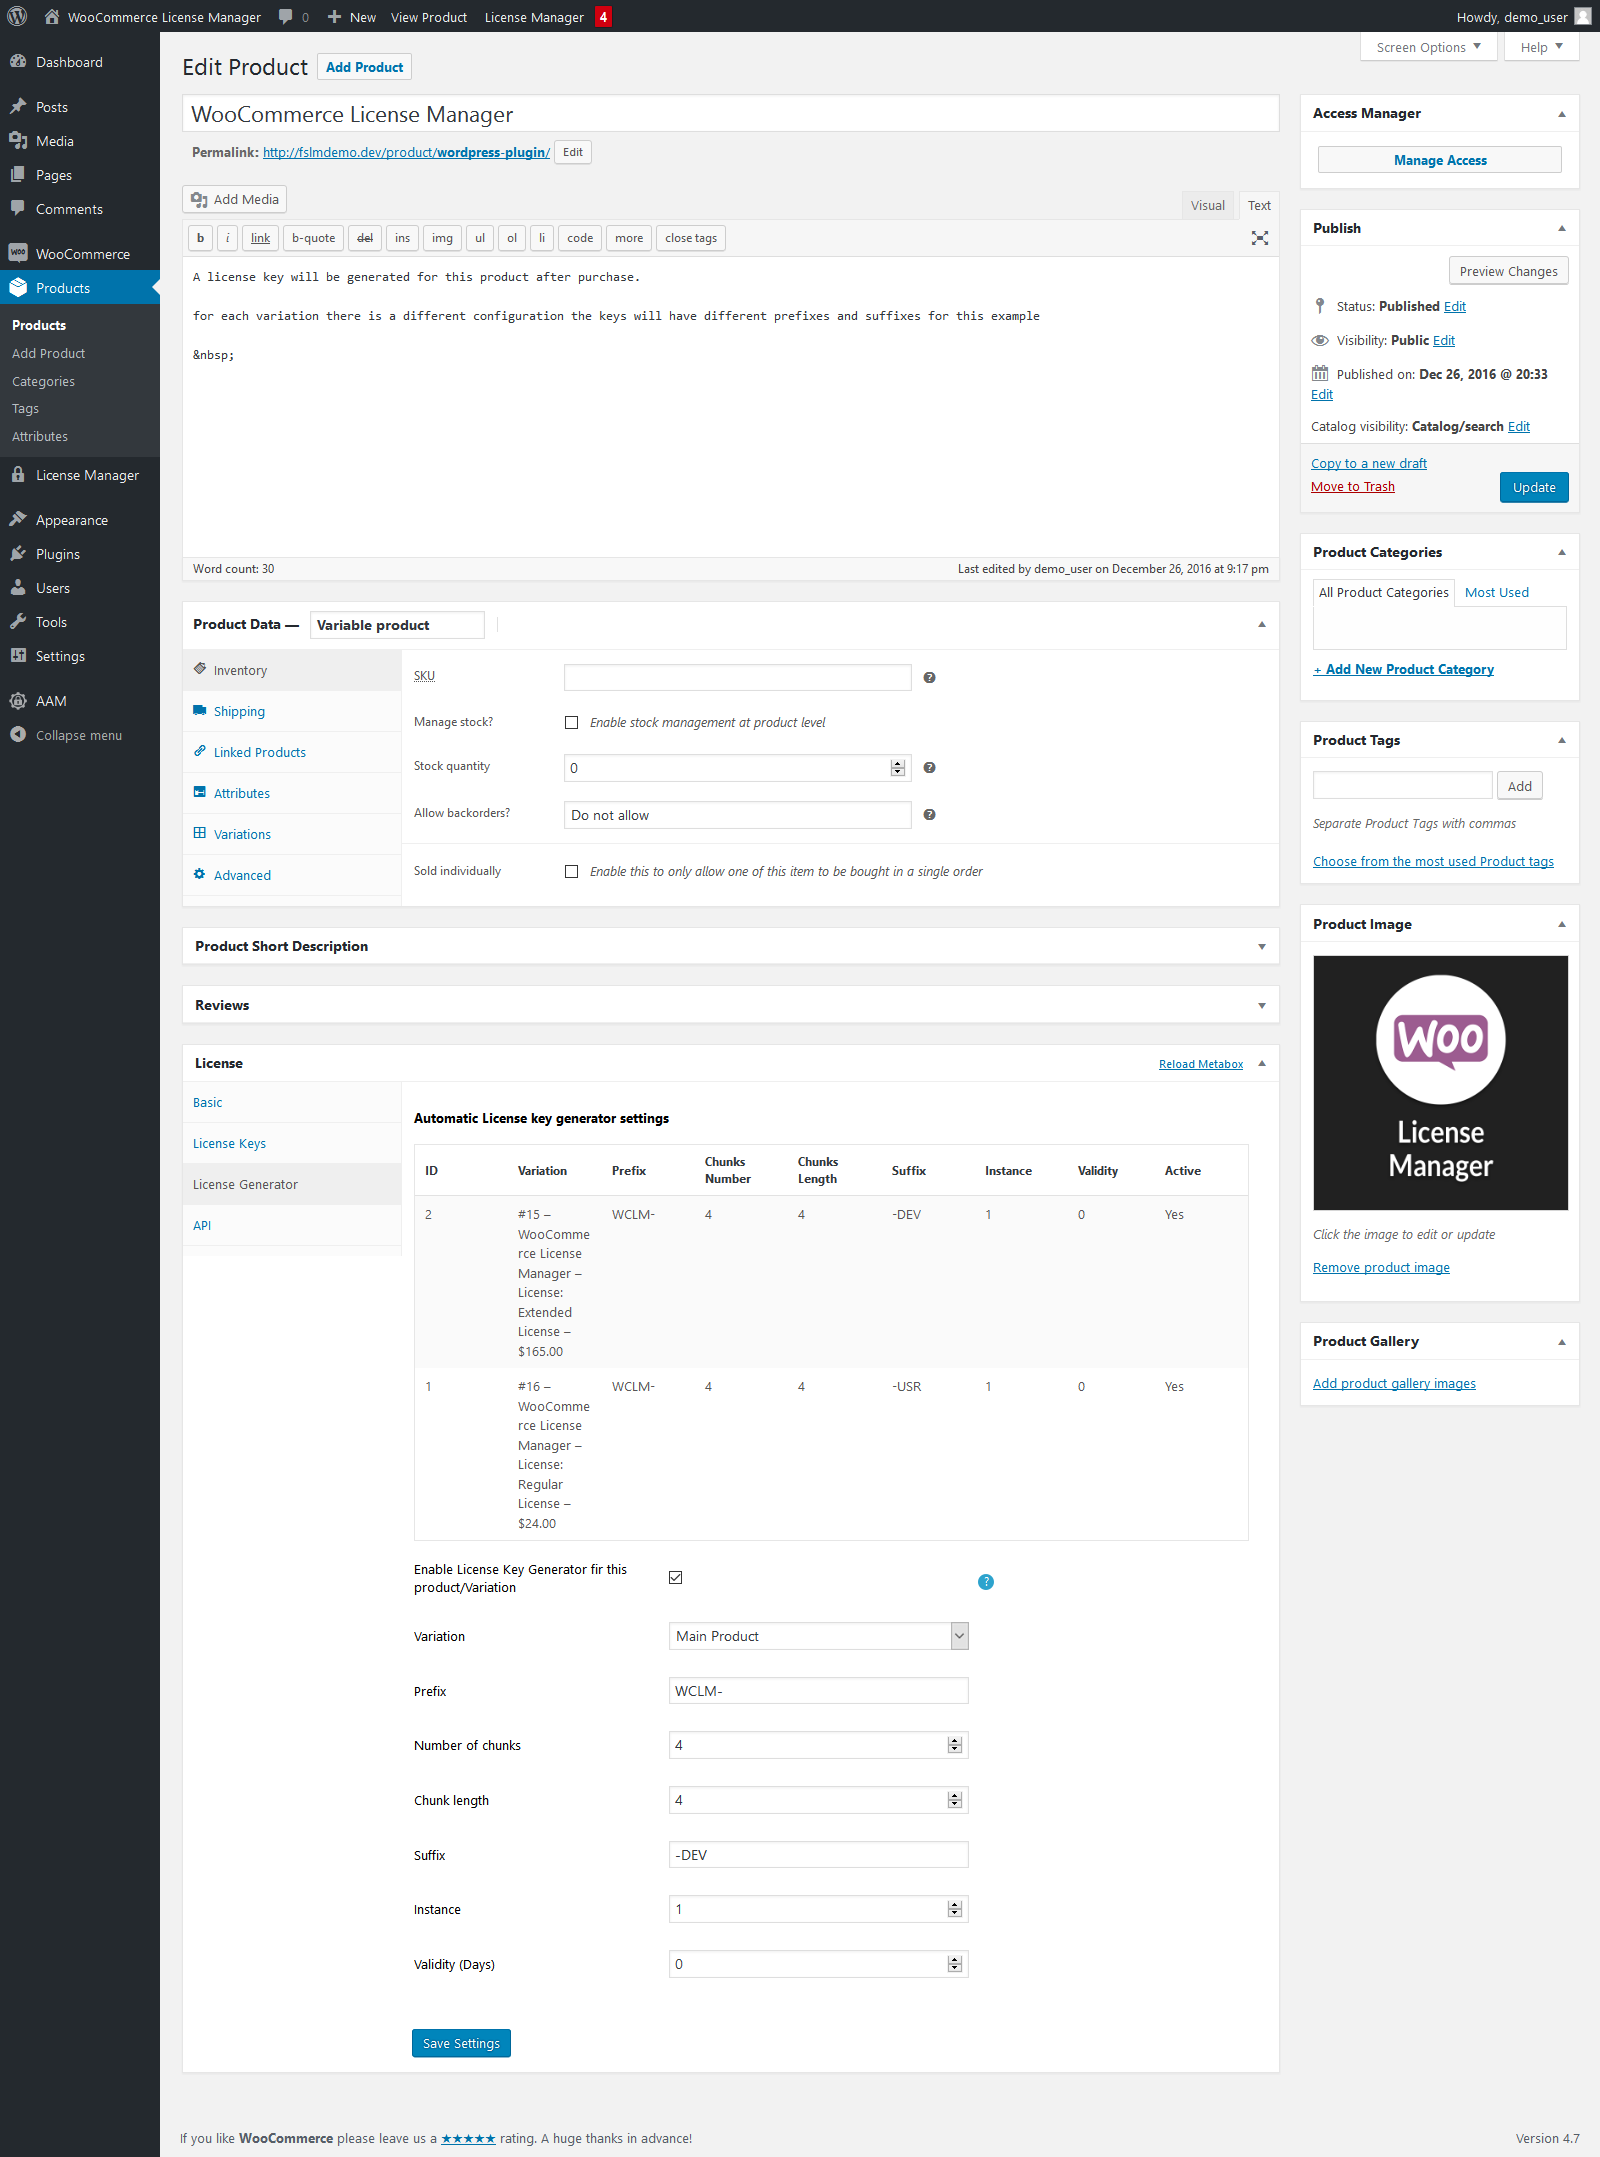
Task: Enable stock management at product level checkbox
Action: point(572,723)
